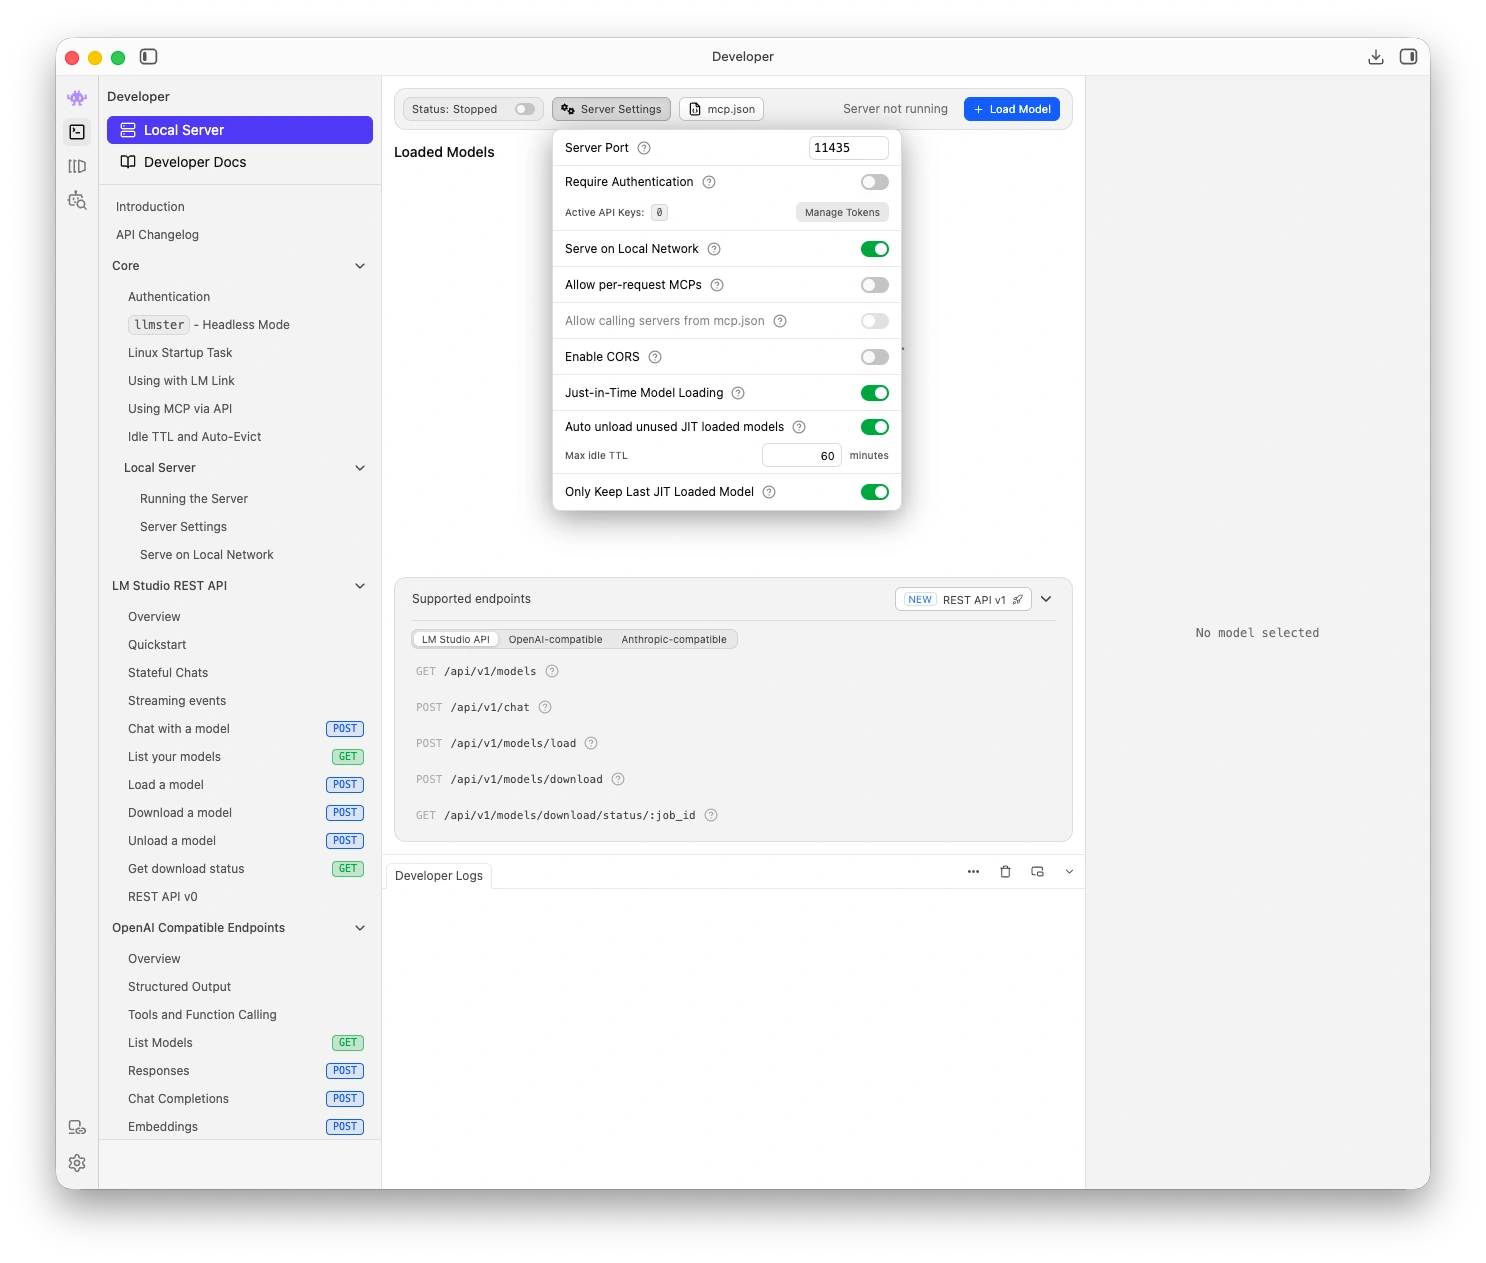Enable Require Authentication toggle
Screen dimensions: 1486x1263
[x=874, y=182]
